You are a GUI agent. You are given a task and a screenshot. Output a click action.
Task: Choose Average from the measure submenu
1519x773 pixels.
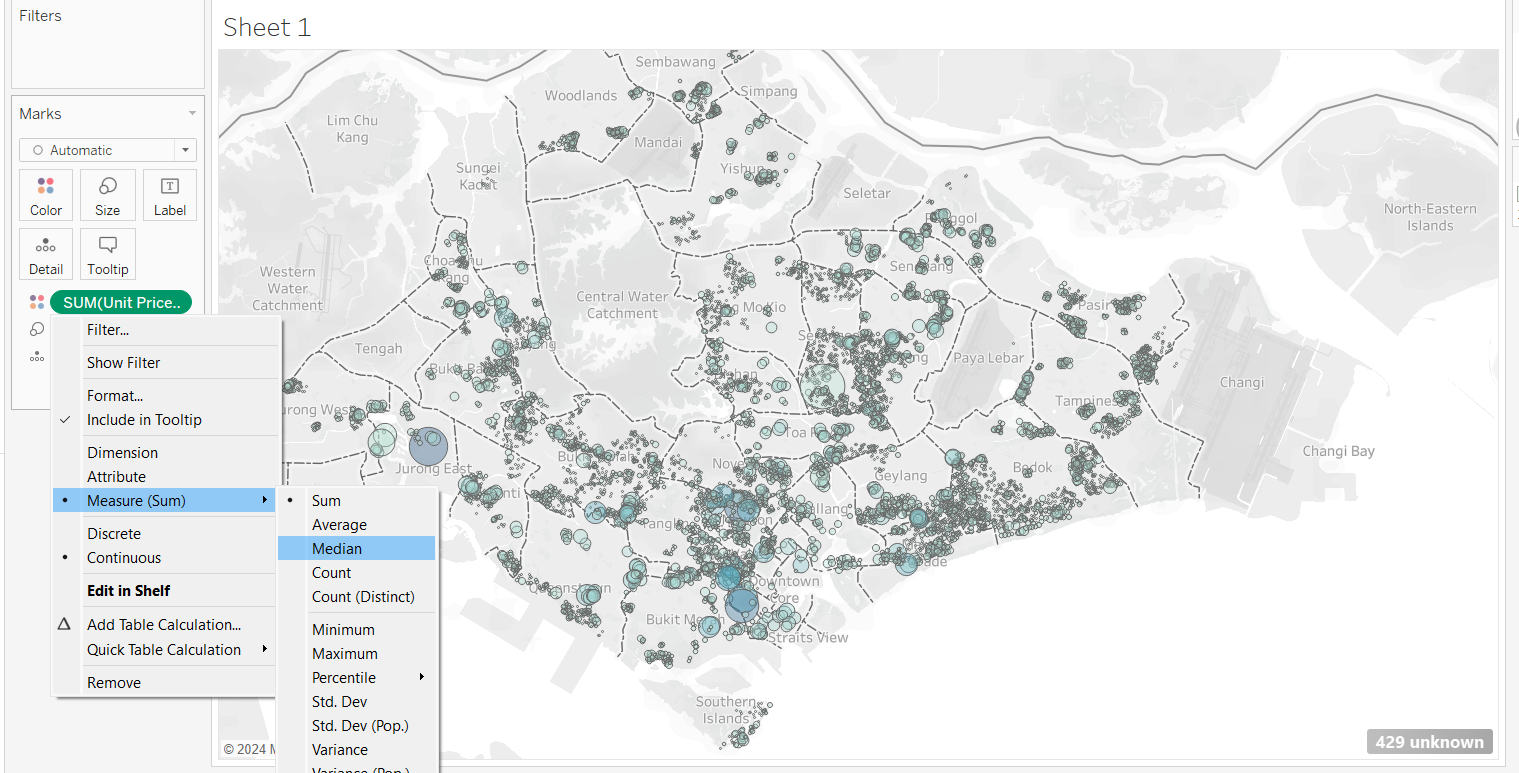(339, 525)
